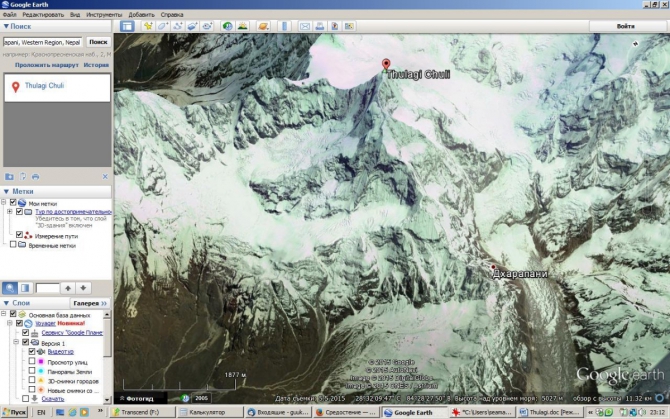Select the add path tool
Image resolution: width=670 pixels, height=419 pixels.
pos(176,26)
